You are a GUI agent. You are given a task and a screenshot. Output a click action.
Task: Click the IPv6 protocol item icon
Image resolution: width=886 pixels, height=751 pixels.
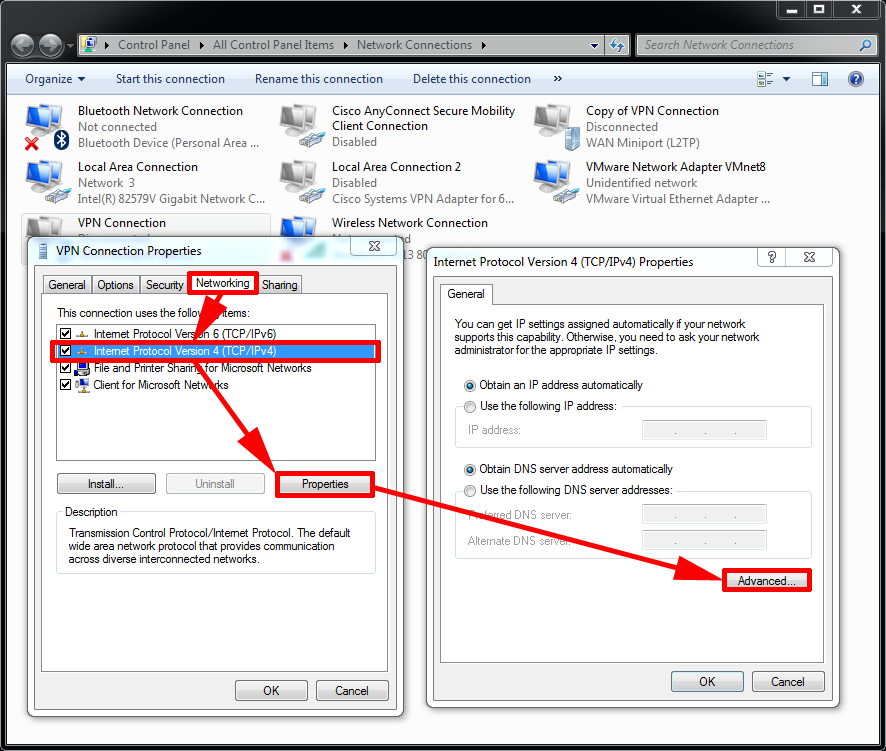pyautogui.click(x=82, y=334)
